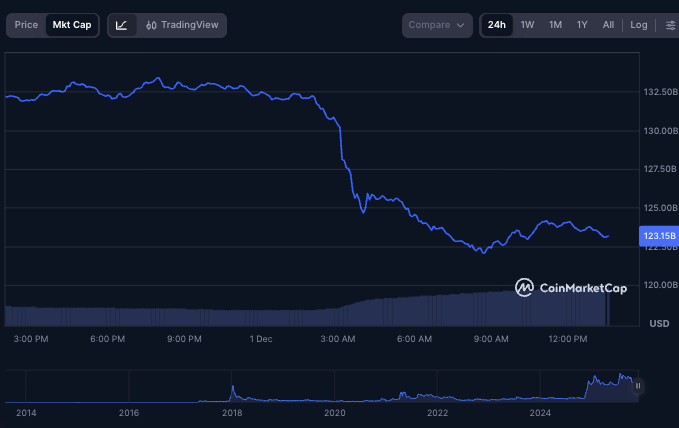The width and height of the screenshot is (679, 428).
Task: Select the 1W time range
Action: pyautogui.click(x=527, y=25)
